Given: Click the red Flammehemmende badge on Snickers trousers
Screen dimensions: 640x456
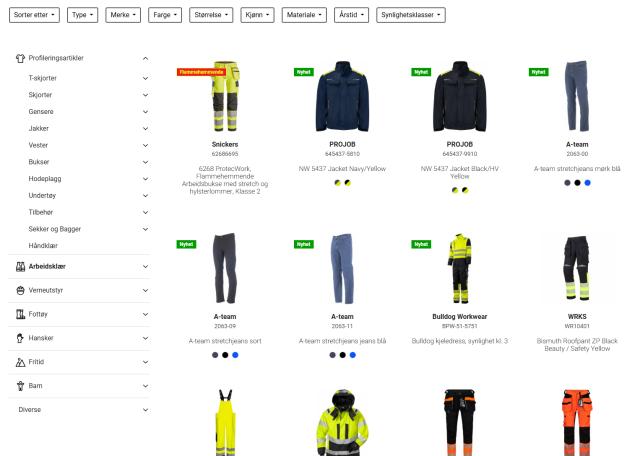Looking at the screenshot, I should (x=201, y=72).
